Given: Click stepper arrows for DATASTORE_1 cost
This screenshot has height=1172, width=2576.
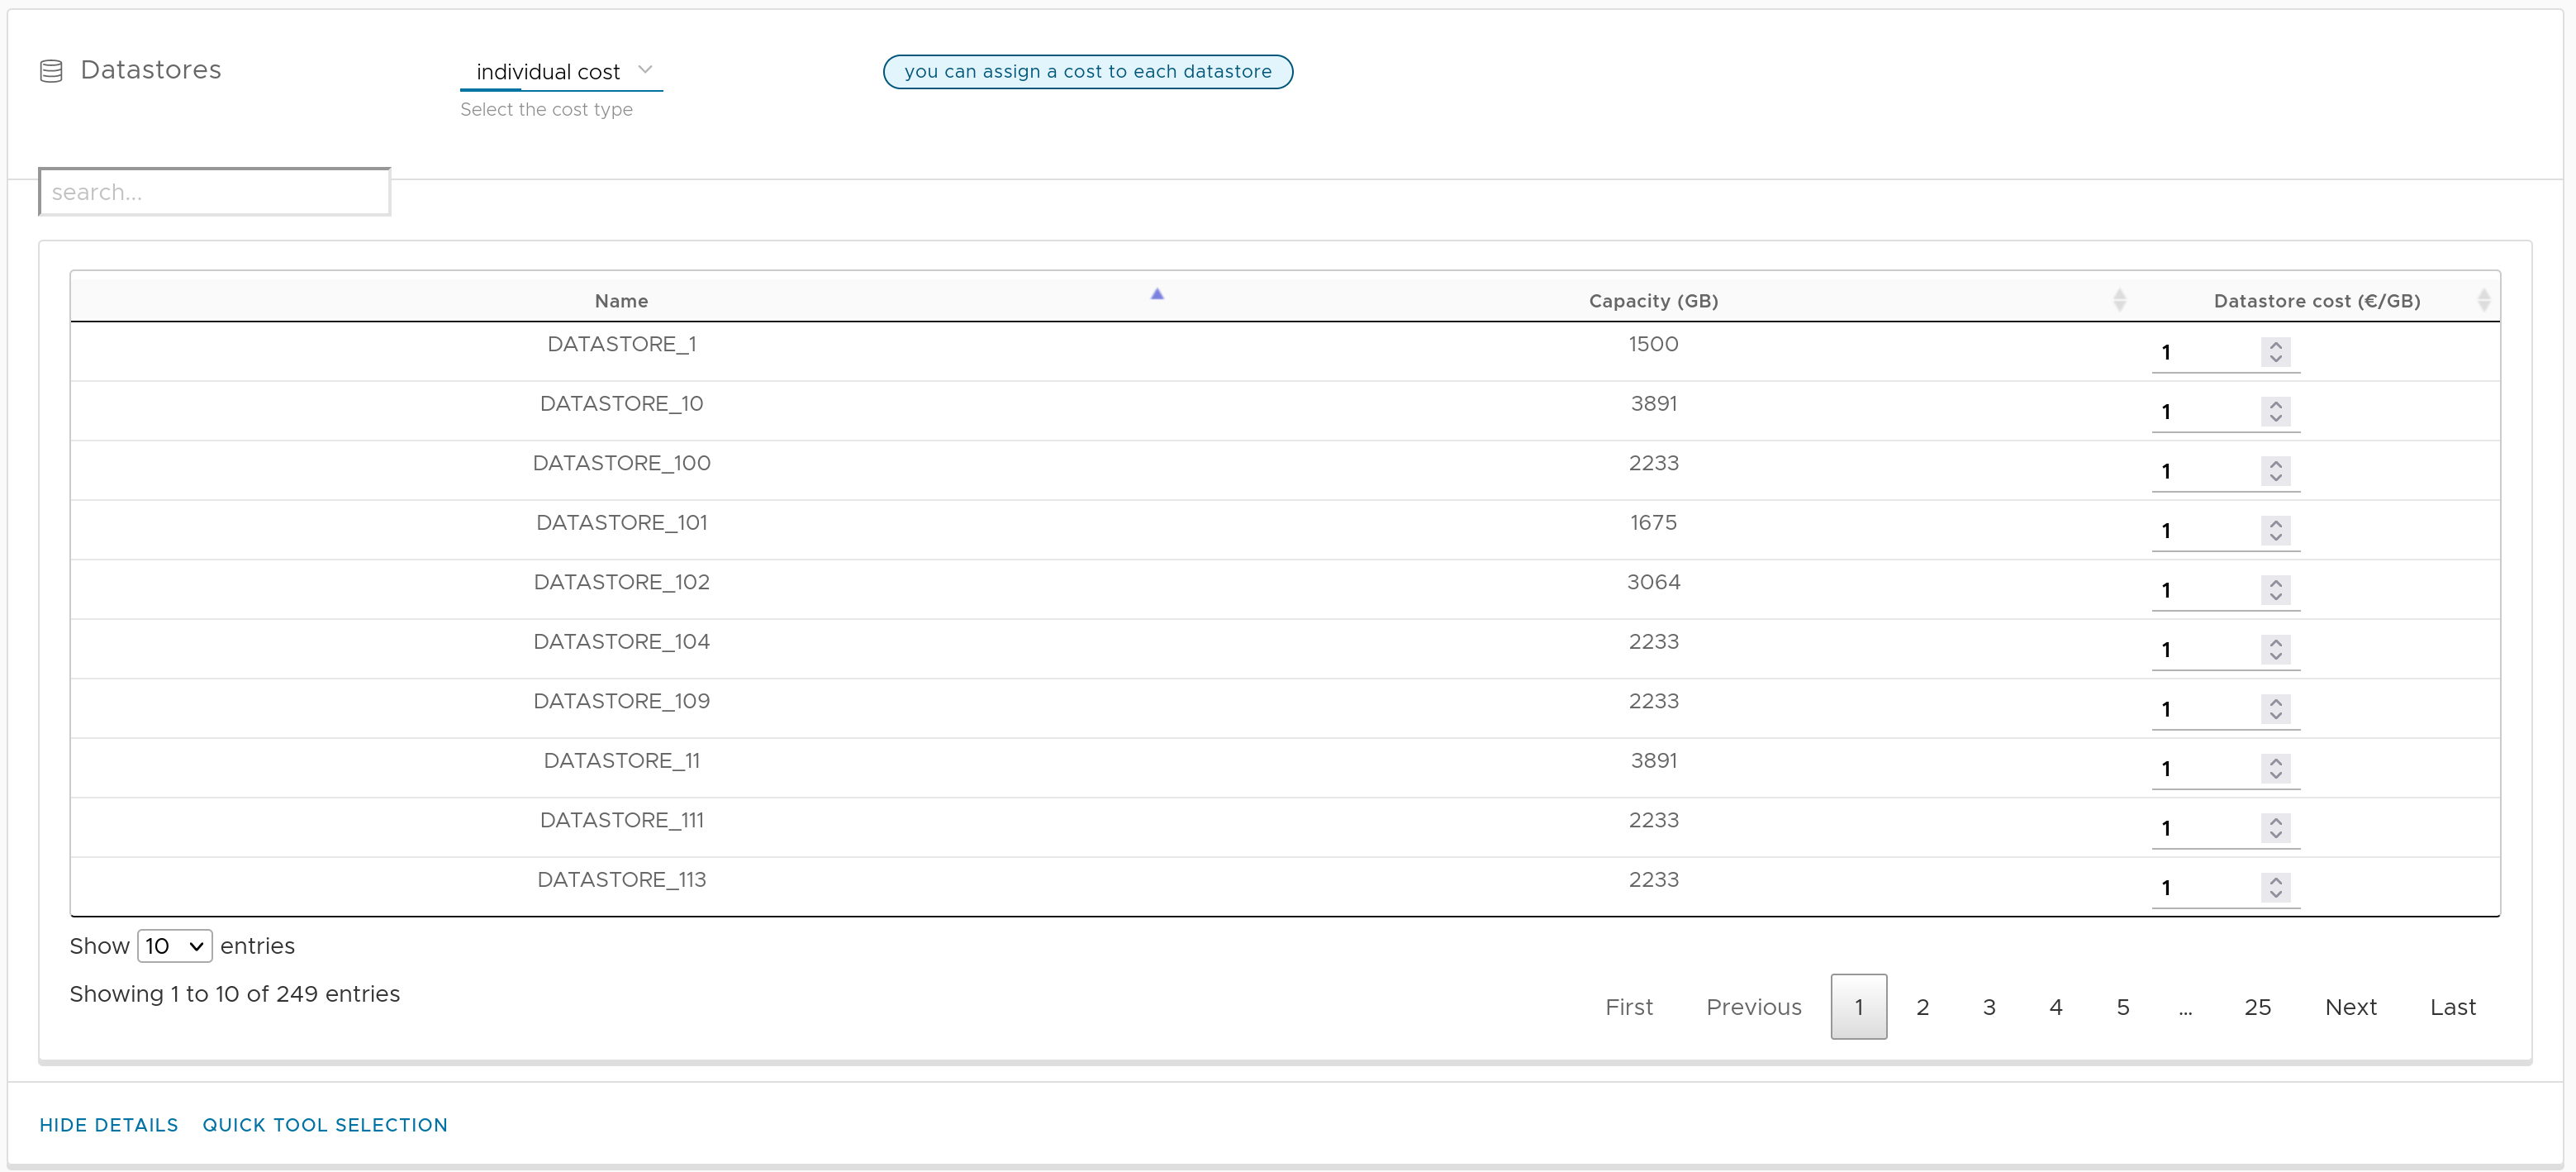Looking at the screenshot, I should 2276,352.
